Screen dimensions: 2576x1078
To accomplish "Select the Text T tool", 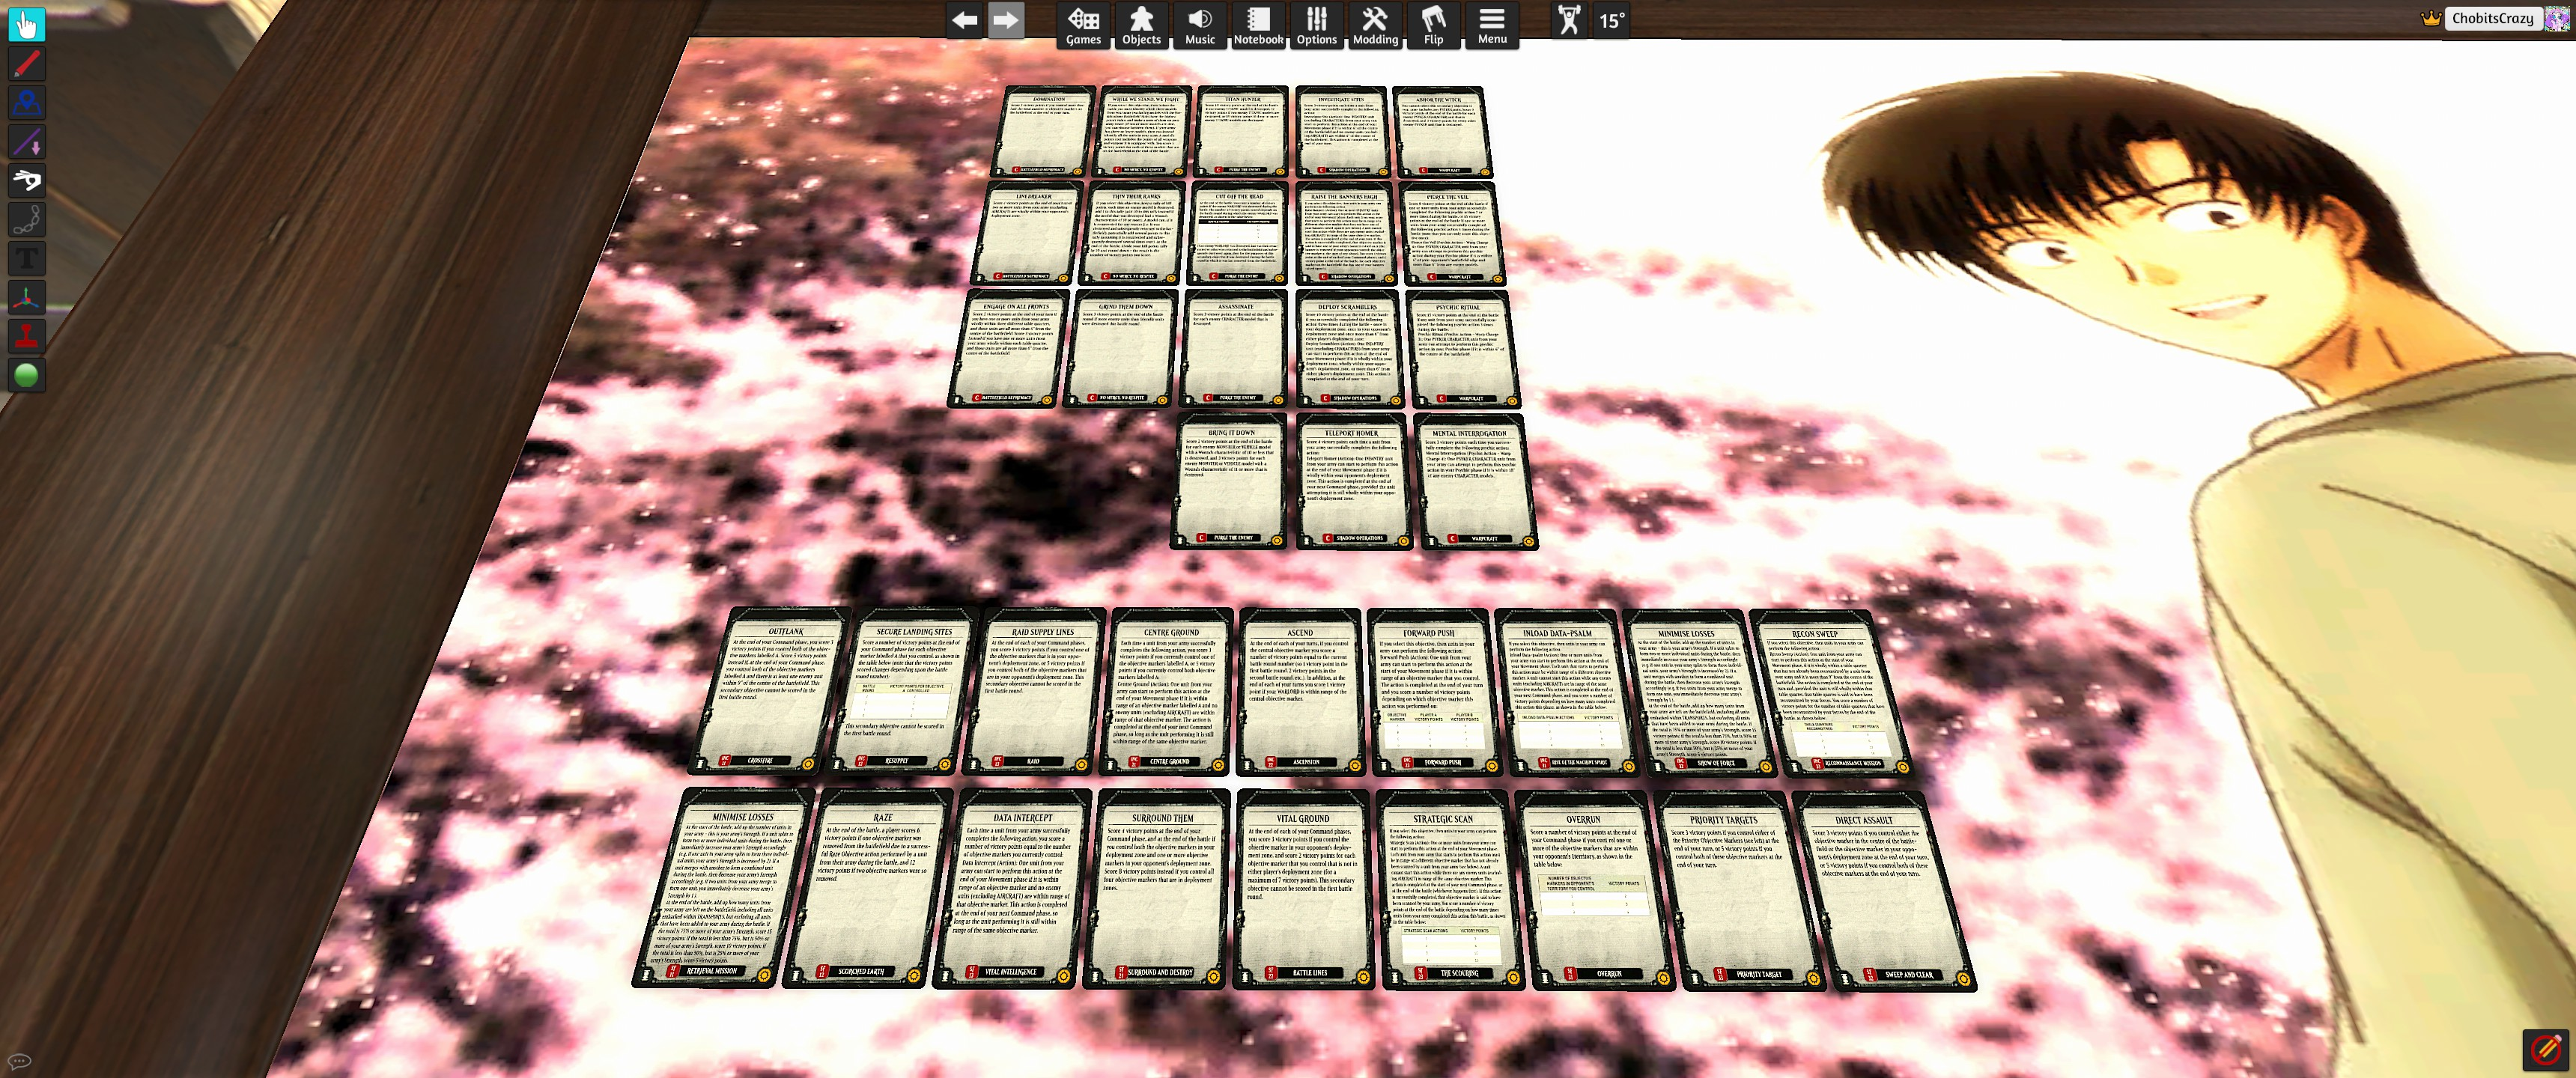I will (x=27, y=259).
